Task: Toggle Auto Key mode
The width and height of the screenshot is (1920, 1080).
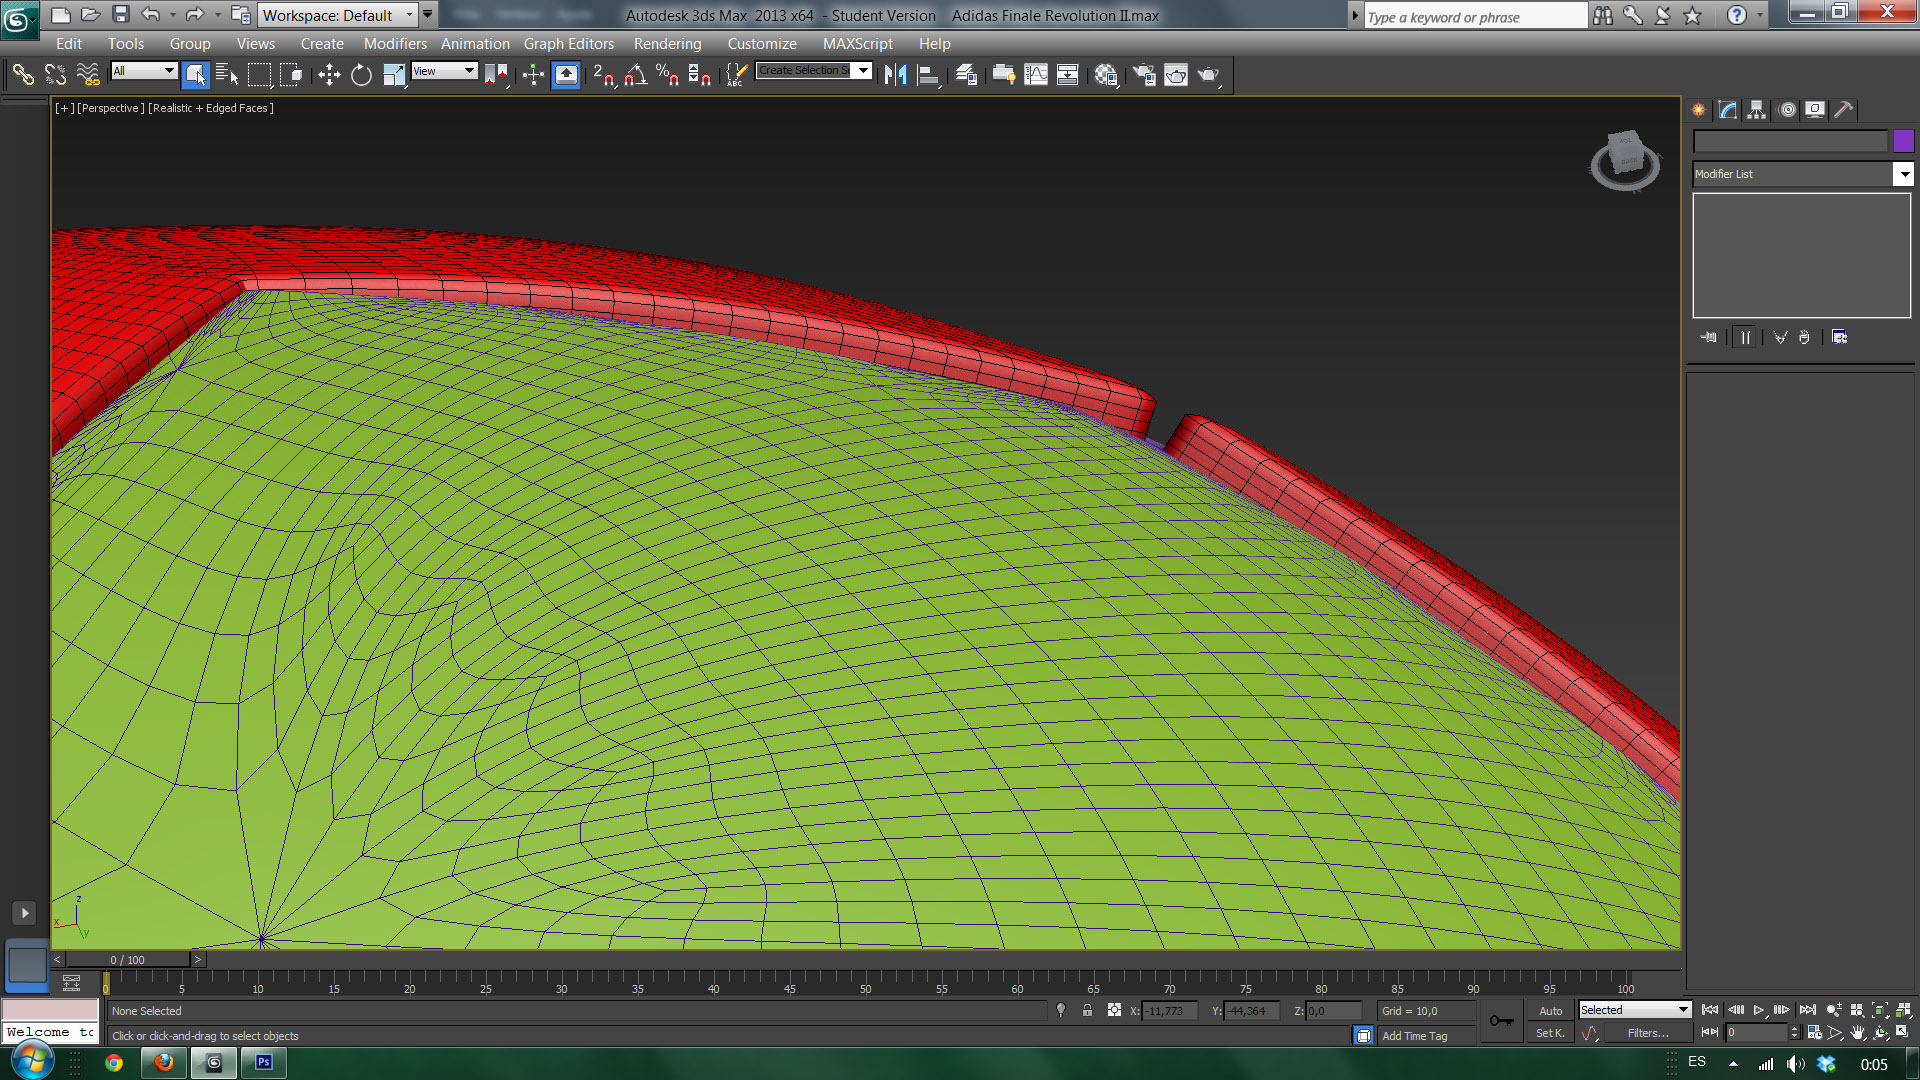Action: click(1550, 1011)
